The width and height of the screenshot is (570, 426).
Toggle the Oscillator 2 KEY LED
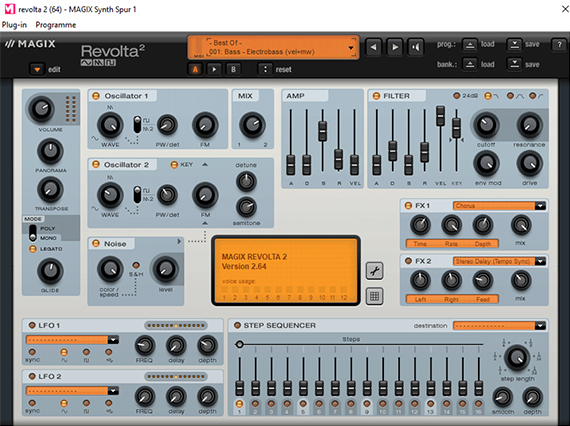pos(174,165)
